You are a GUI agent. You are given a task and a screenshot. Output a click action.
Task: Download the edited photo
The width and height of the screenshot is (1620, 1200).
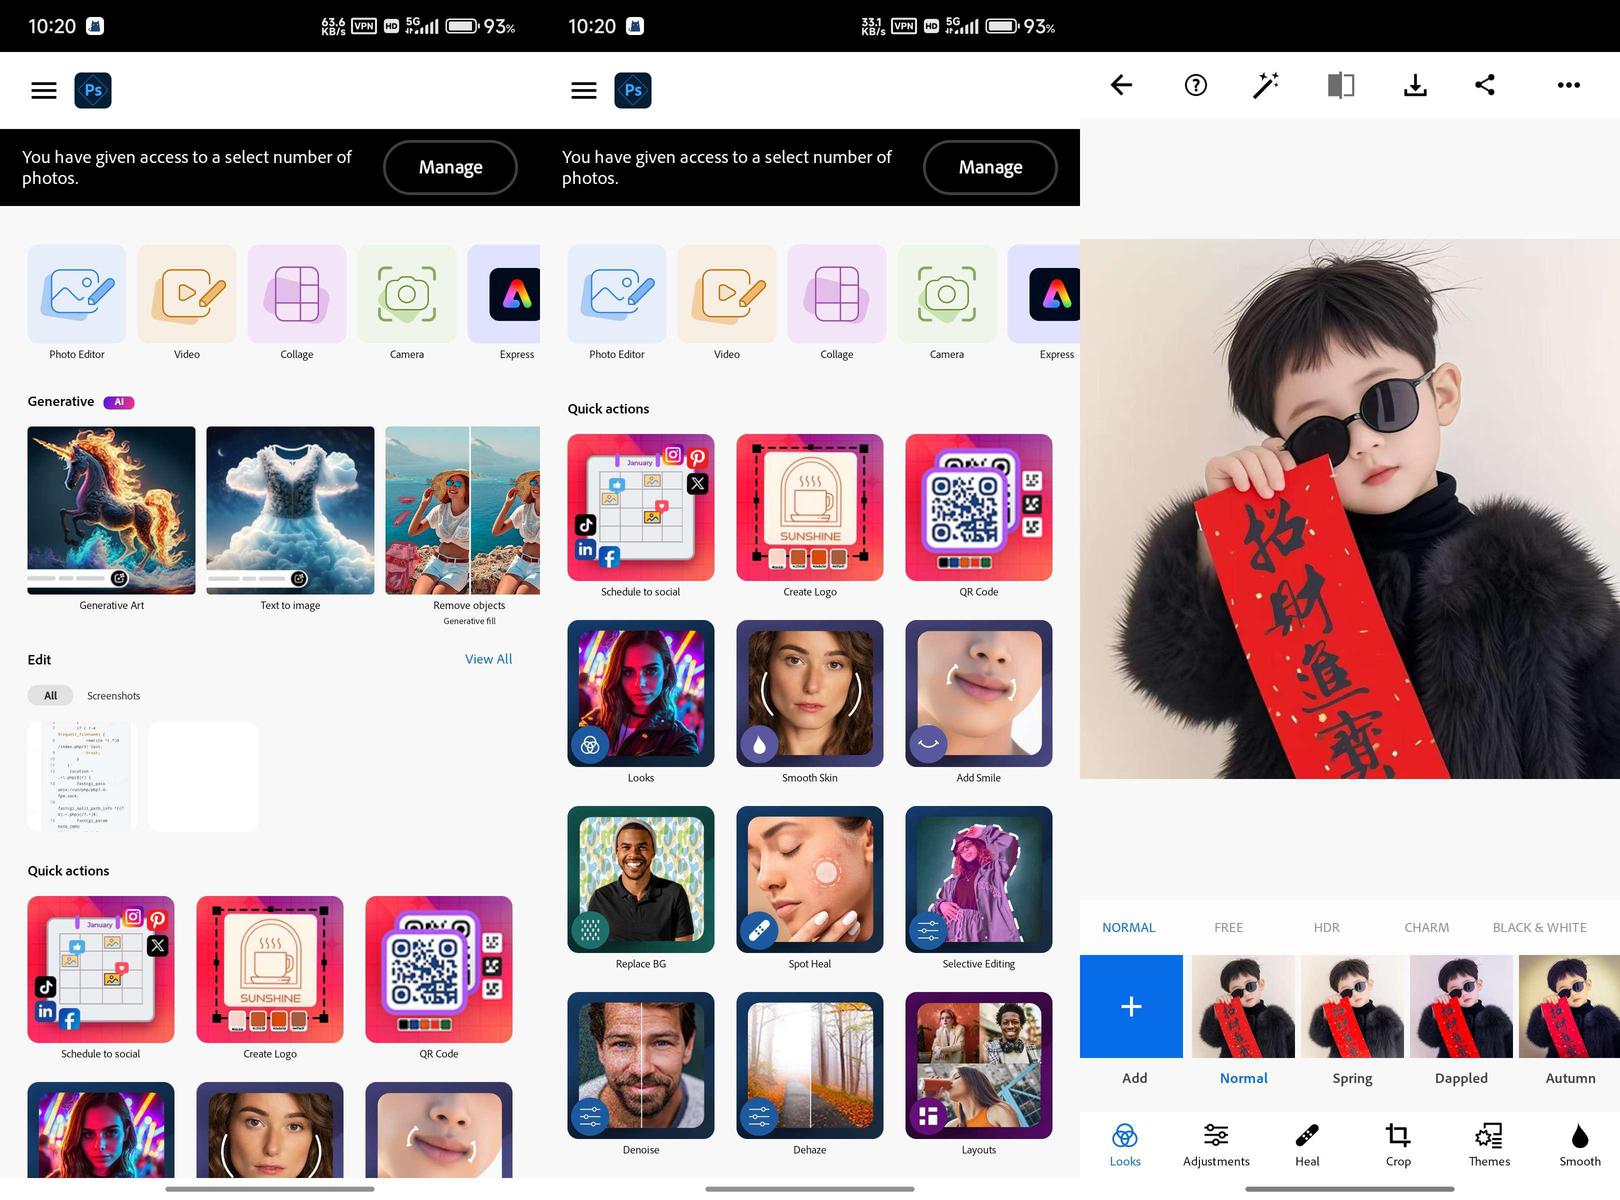tap(1415, 85)
